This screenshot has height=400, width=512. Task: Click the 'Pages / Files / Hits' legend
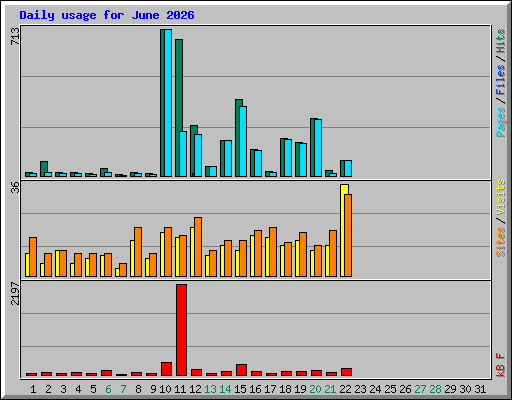[x=500, y=83]
